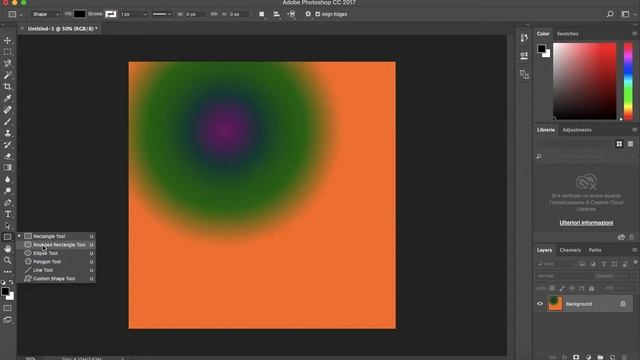This screenshot has height=360, width=640.
Task: Open the Edit Toolbar three-dots icon
Action: (x=7, y=271)
